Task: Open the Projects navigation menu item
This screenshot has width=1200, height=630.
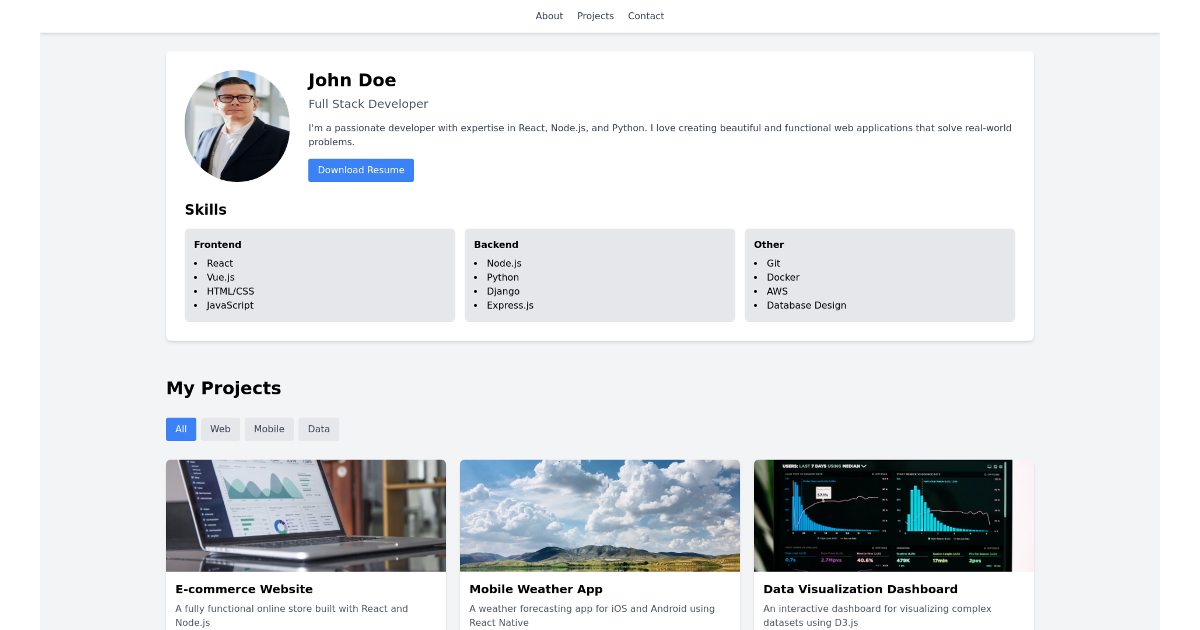Action: (595, 15)
